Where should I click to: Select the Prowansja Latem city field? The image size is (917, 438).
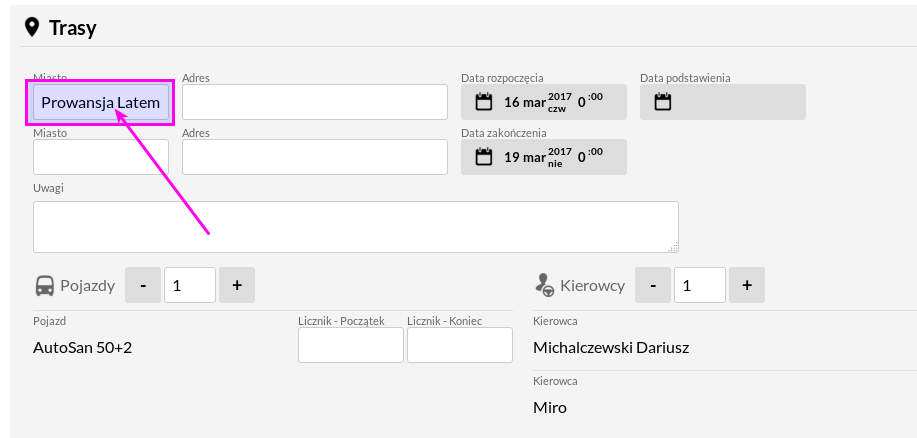coord(101,102)
